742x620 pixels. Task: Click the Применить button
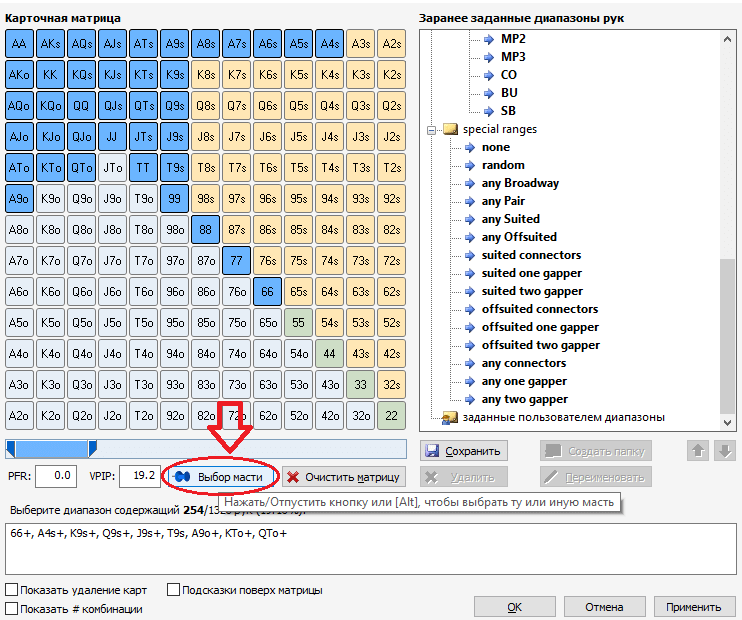click(x=693, y=607)
